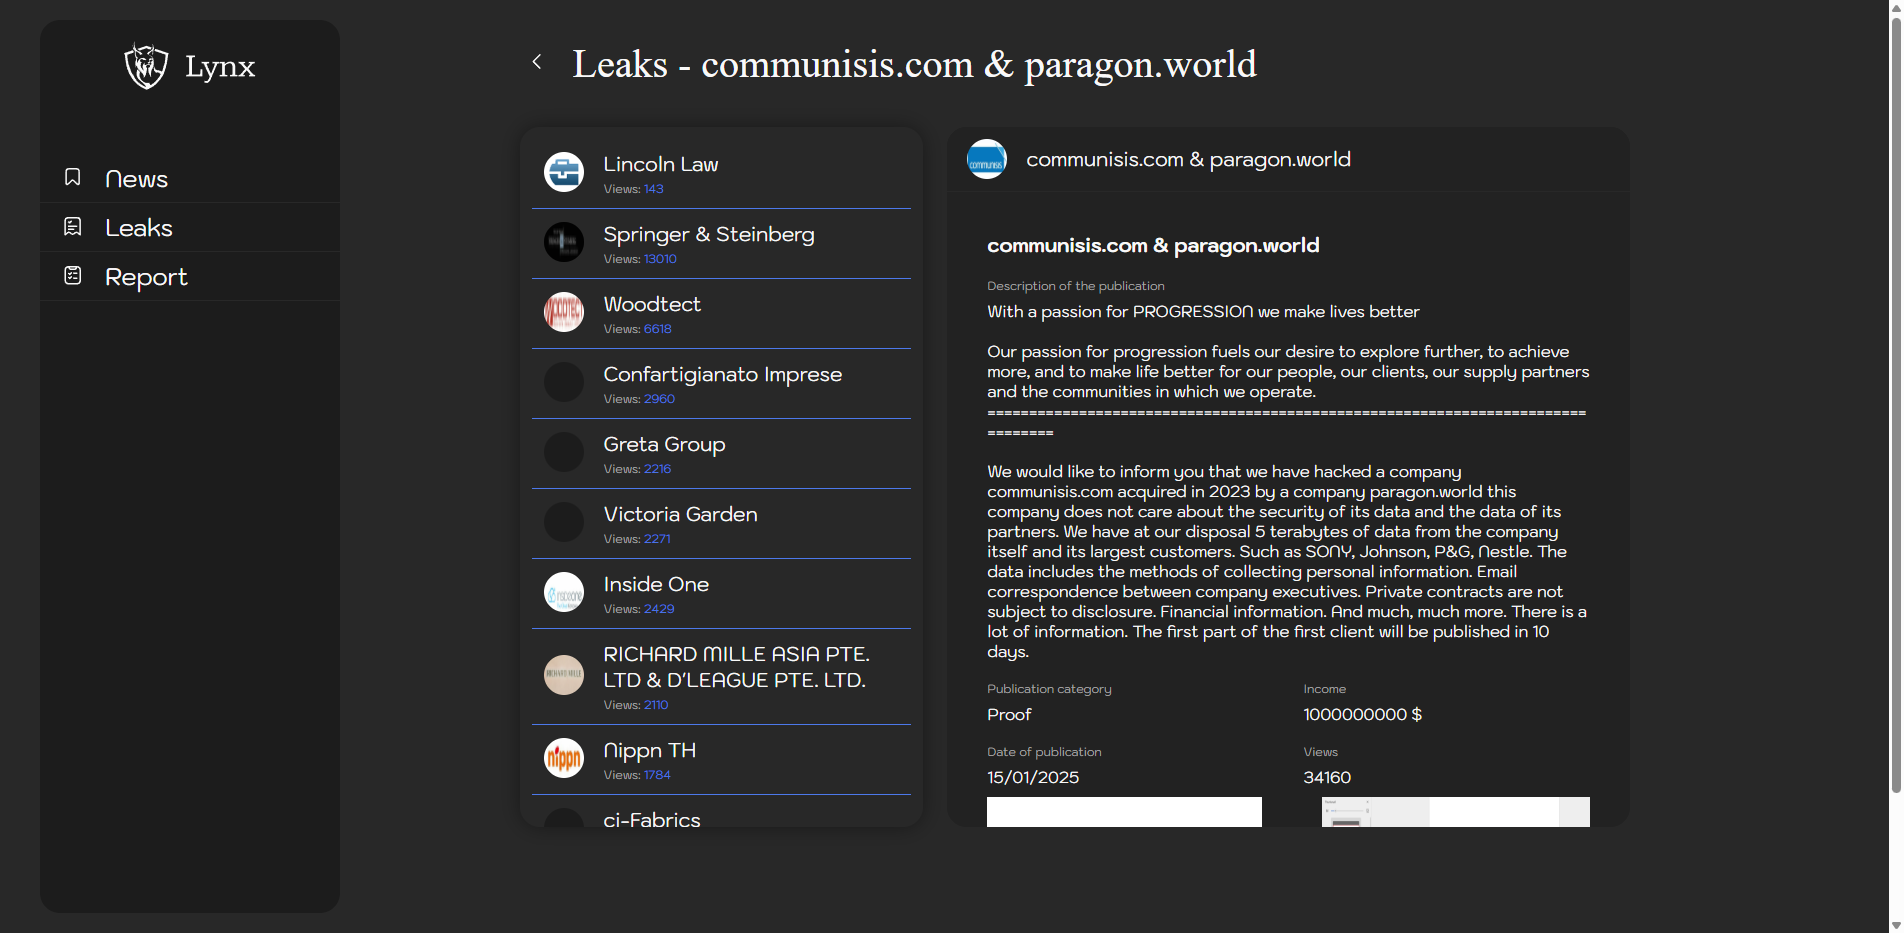Click the Lynx logo icon
Viewport: 1904px width, 933px height.
(146, 66)
